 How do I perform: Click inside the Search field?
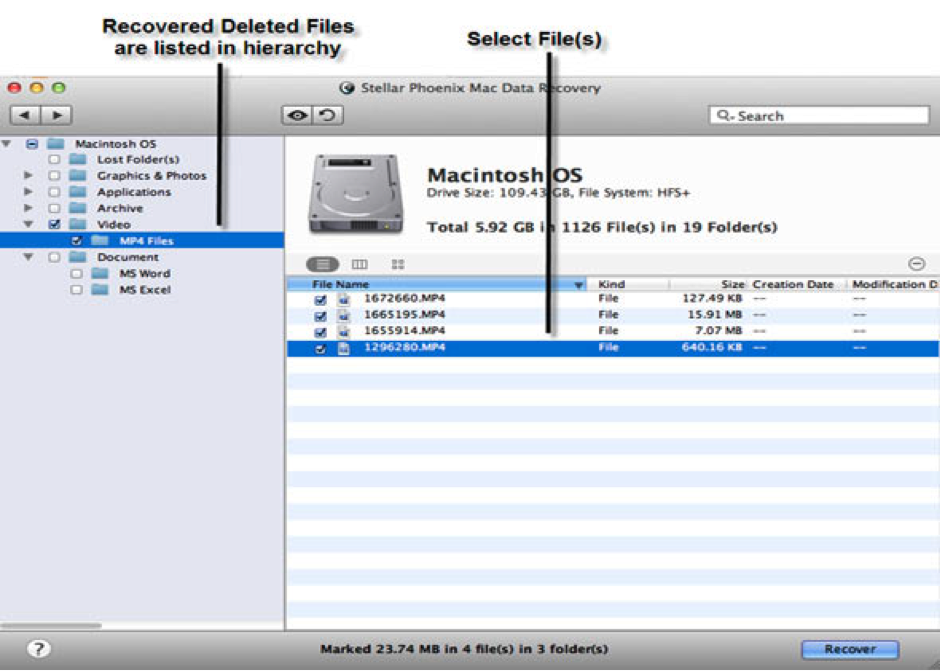[x=819, y=115]
